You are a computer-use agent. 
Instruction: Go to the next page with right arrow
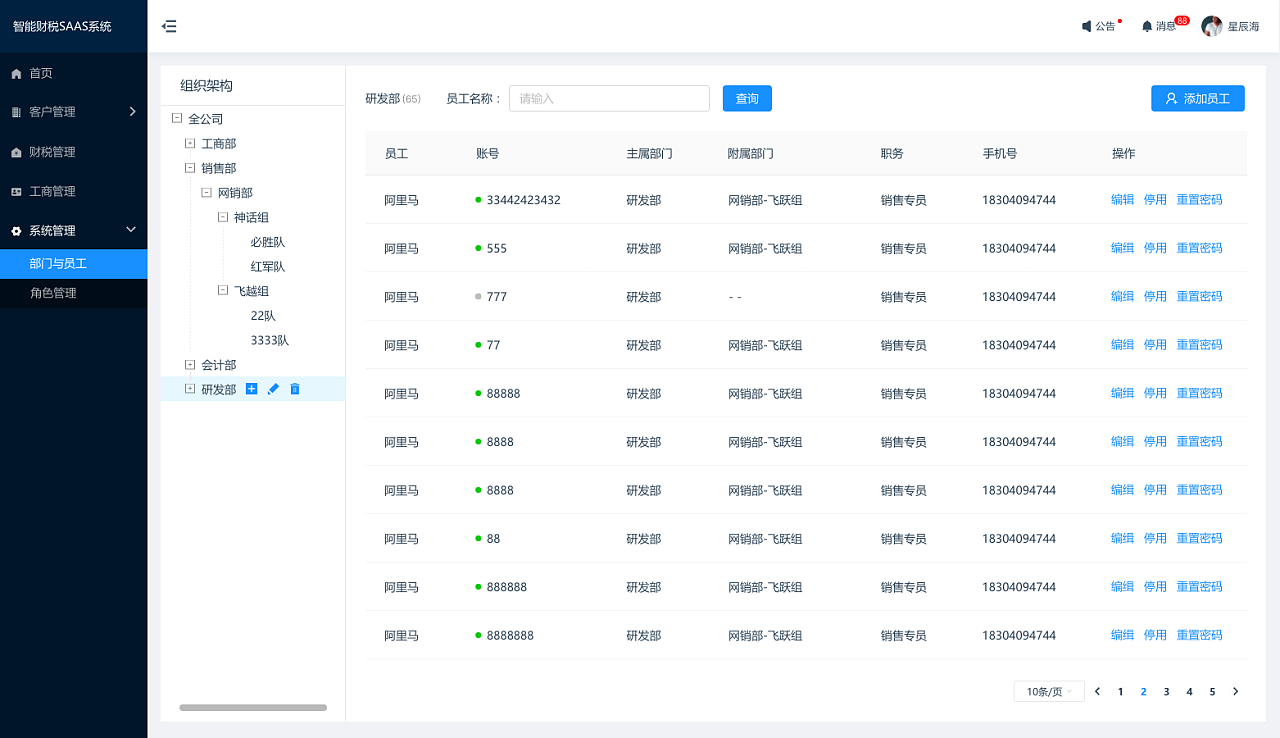point(1236,691)
